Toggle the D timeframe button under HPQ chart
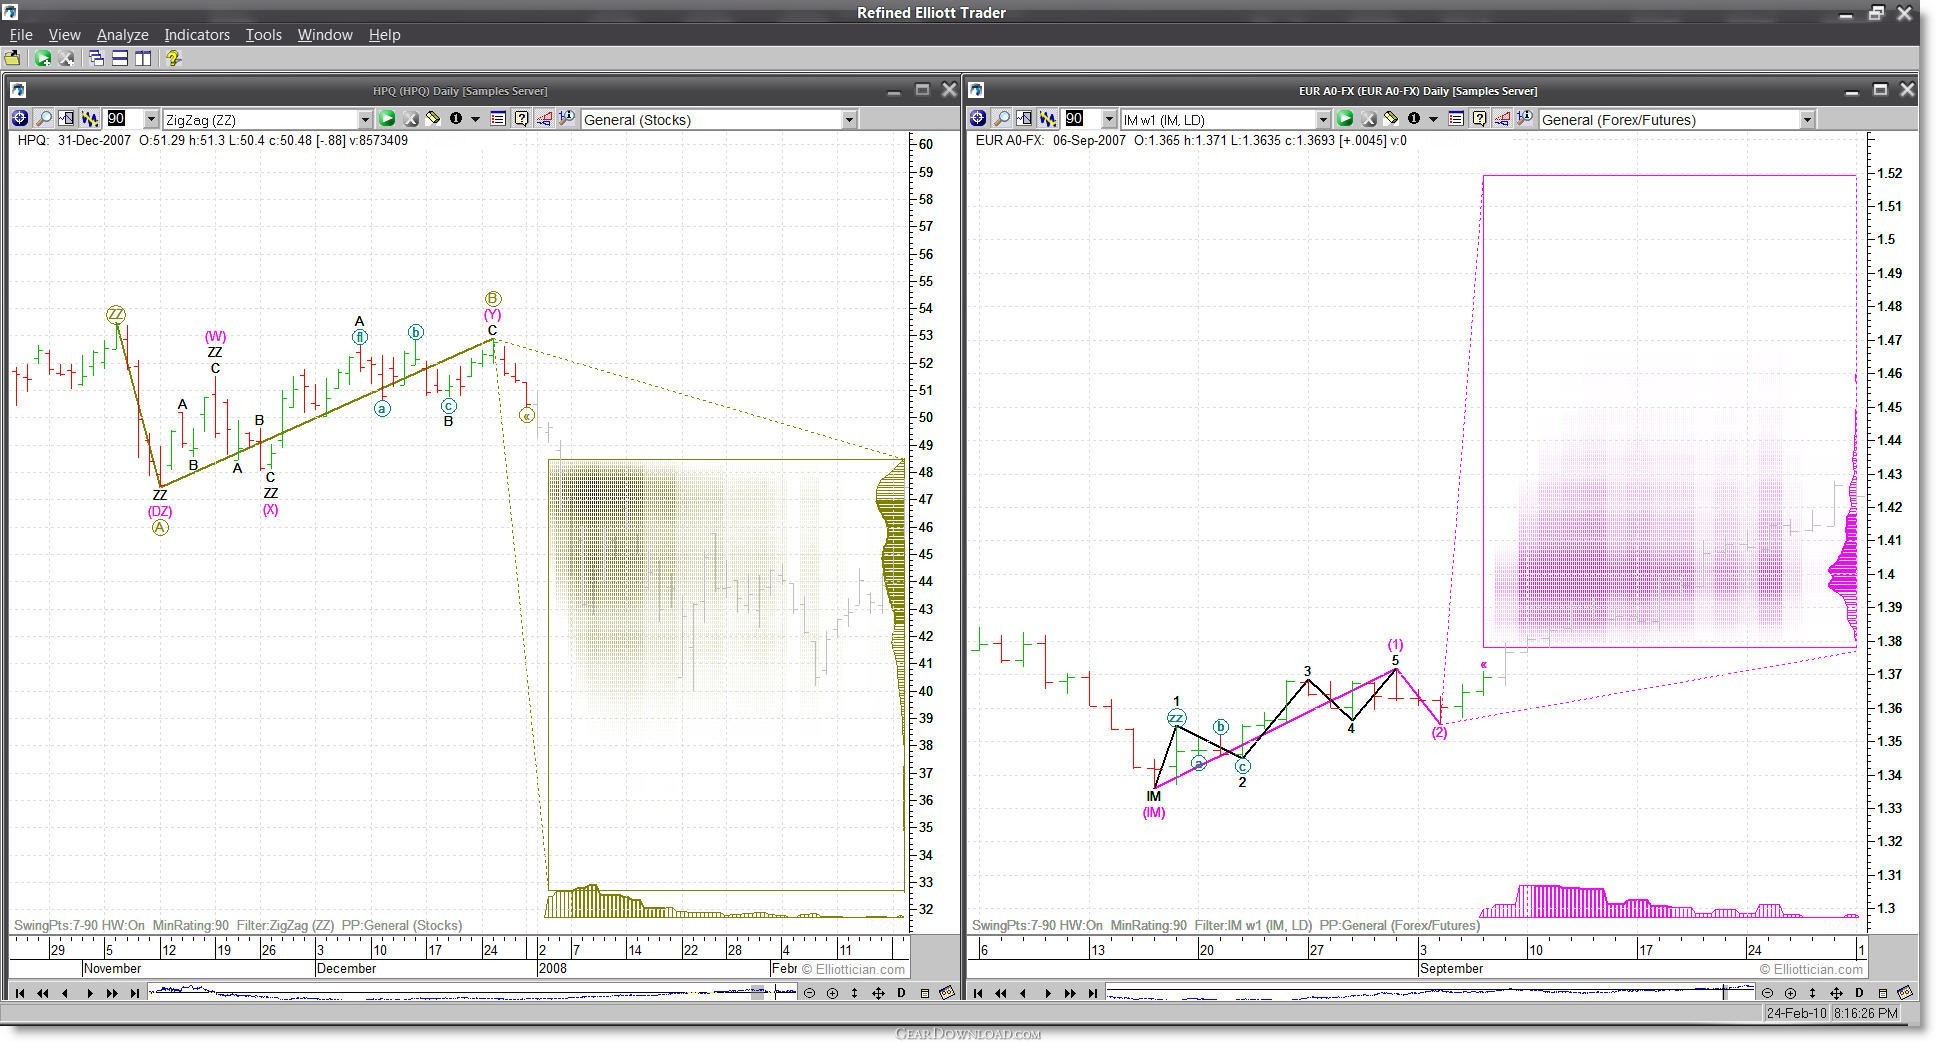Screen dimensions: 1936x1042 point(901,993)
